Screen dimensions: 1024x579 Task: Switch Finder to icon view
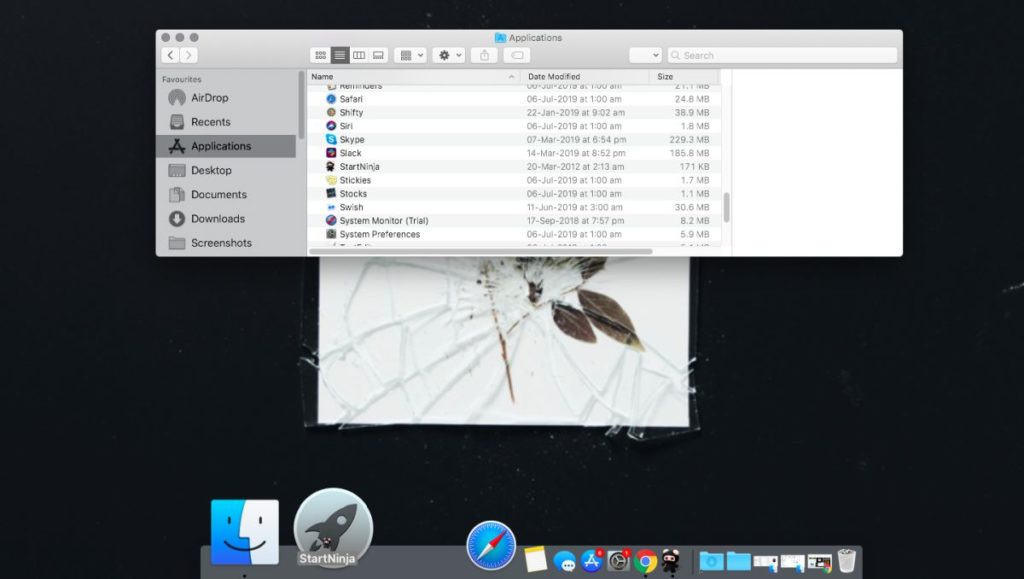320,55
